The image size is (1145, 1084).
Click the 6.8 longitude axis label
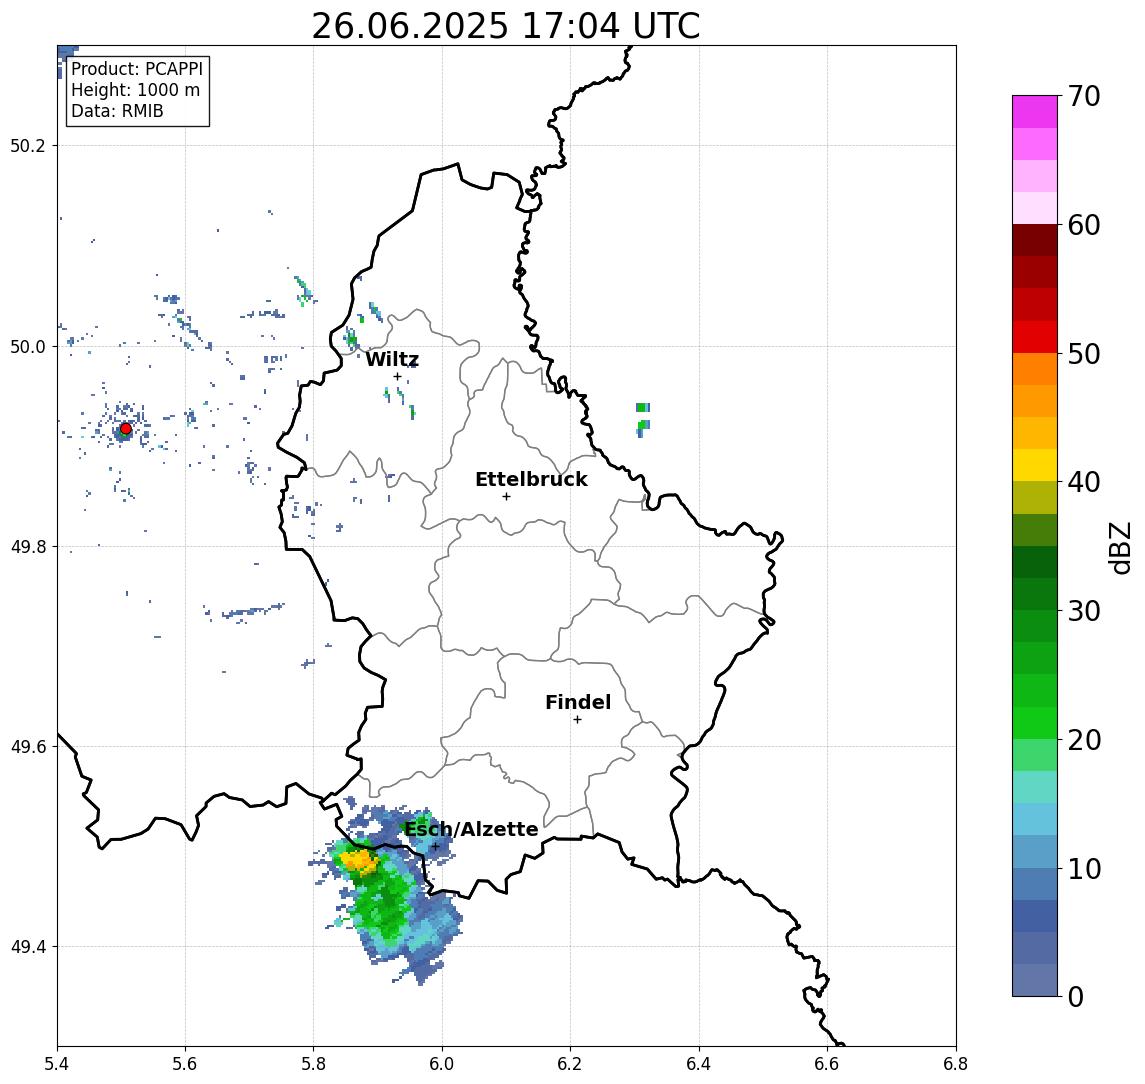[955, 1064]
